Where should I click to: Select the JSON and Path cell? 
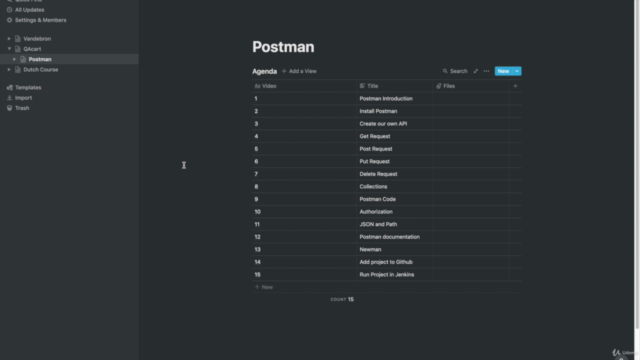coord(395,224)
